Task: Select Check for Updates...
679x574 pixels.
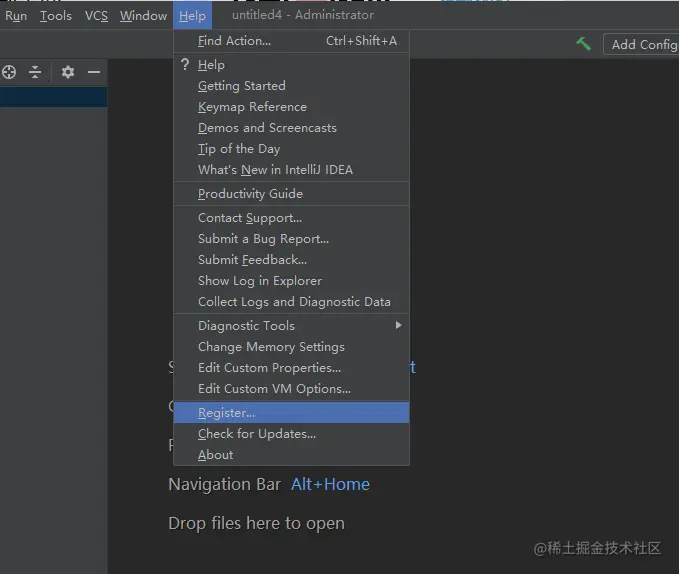Action: pos(291,434)
